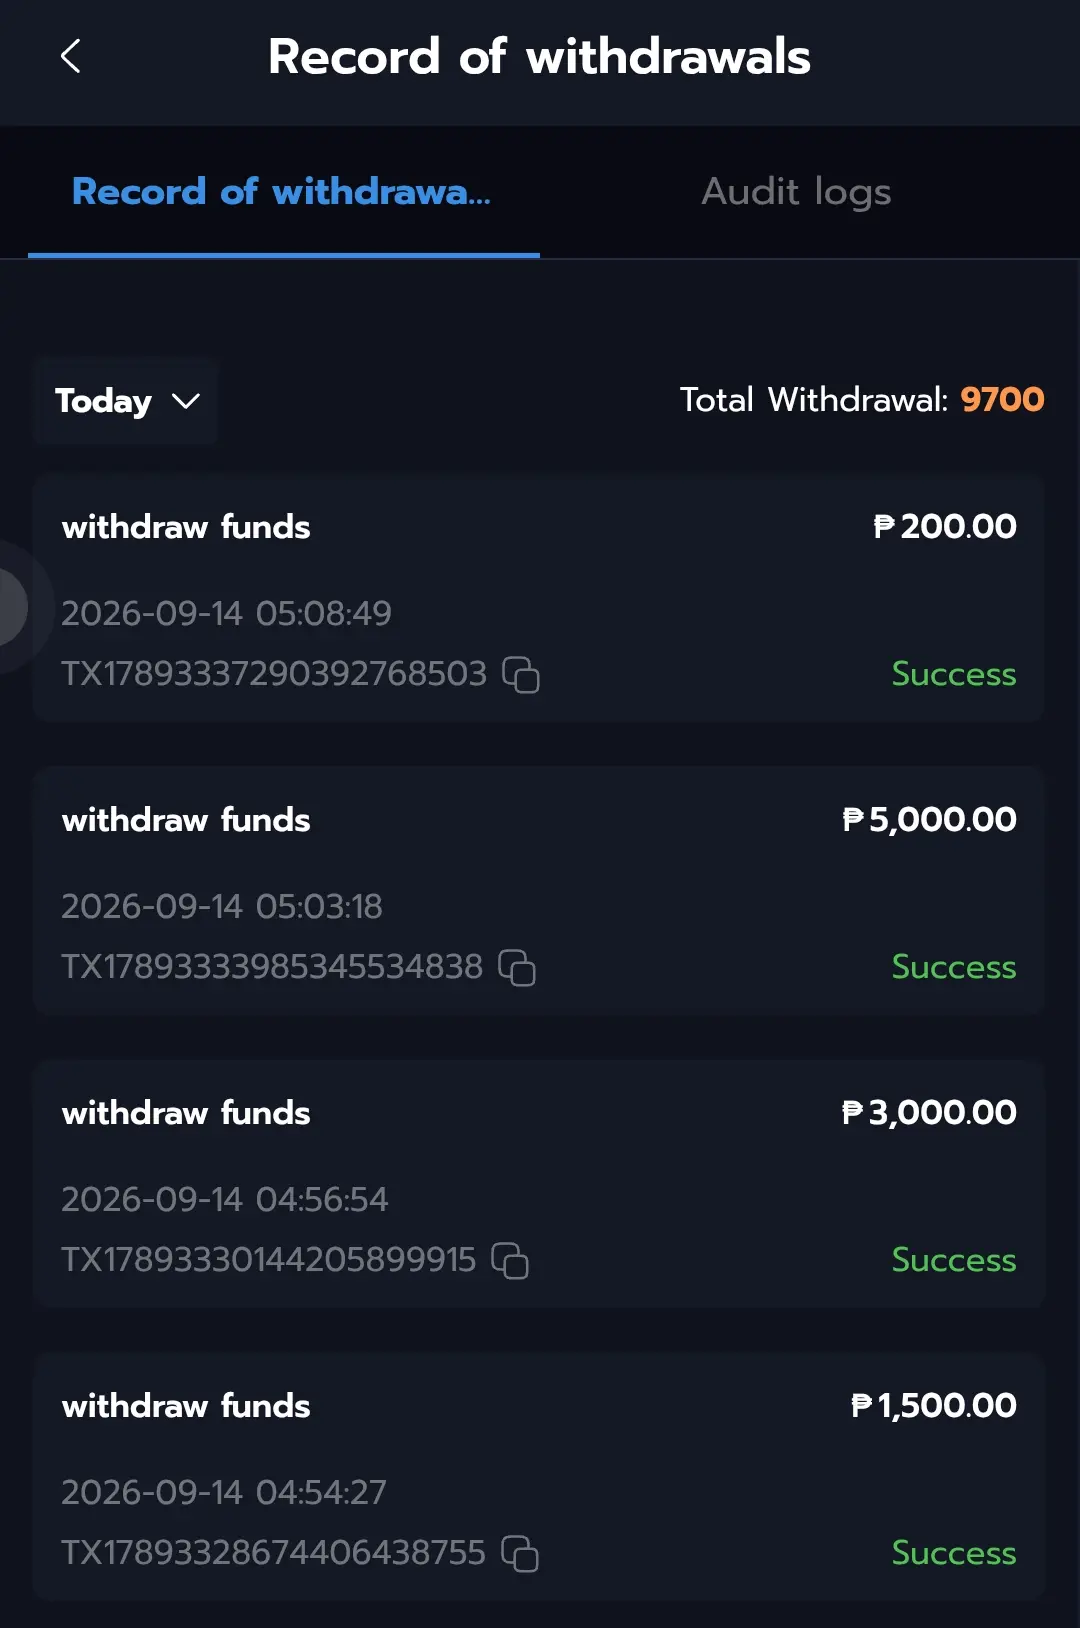Copy transaction ID TX17893337290392768503
This screenshot has width=1080, height=1628.
pyautogui.click(x=521, y=675)
